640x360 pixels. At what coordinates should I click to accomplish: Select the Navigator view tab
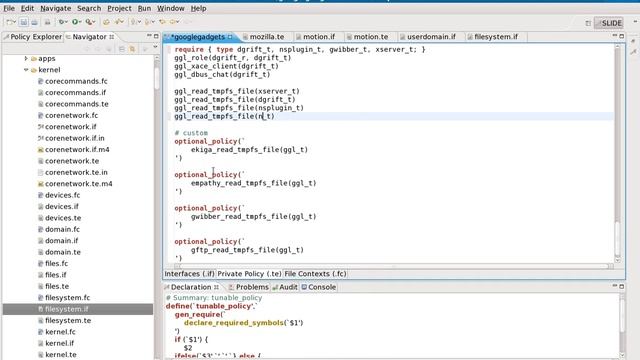(89, 37)
